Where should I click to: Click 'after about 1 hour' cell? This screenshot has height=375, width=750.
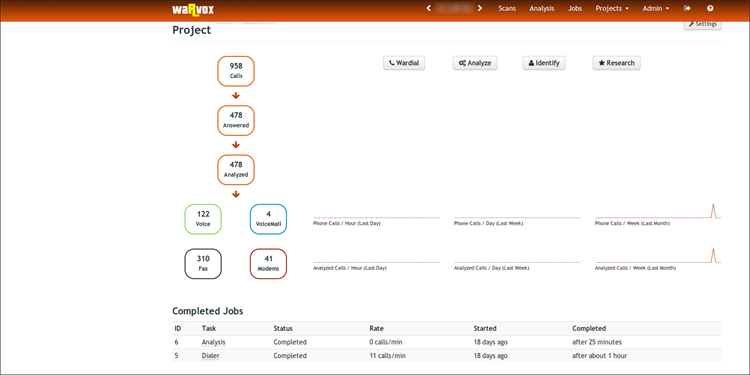tap(600, 355)
